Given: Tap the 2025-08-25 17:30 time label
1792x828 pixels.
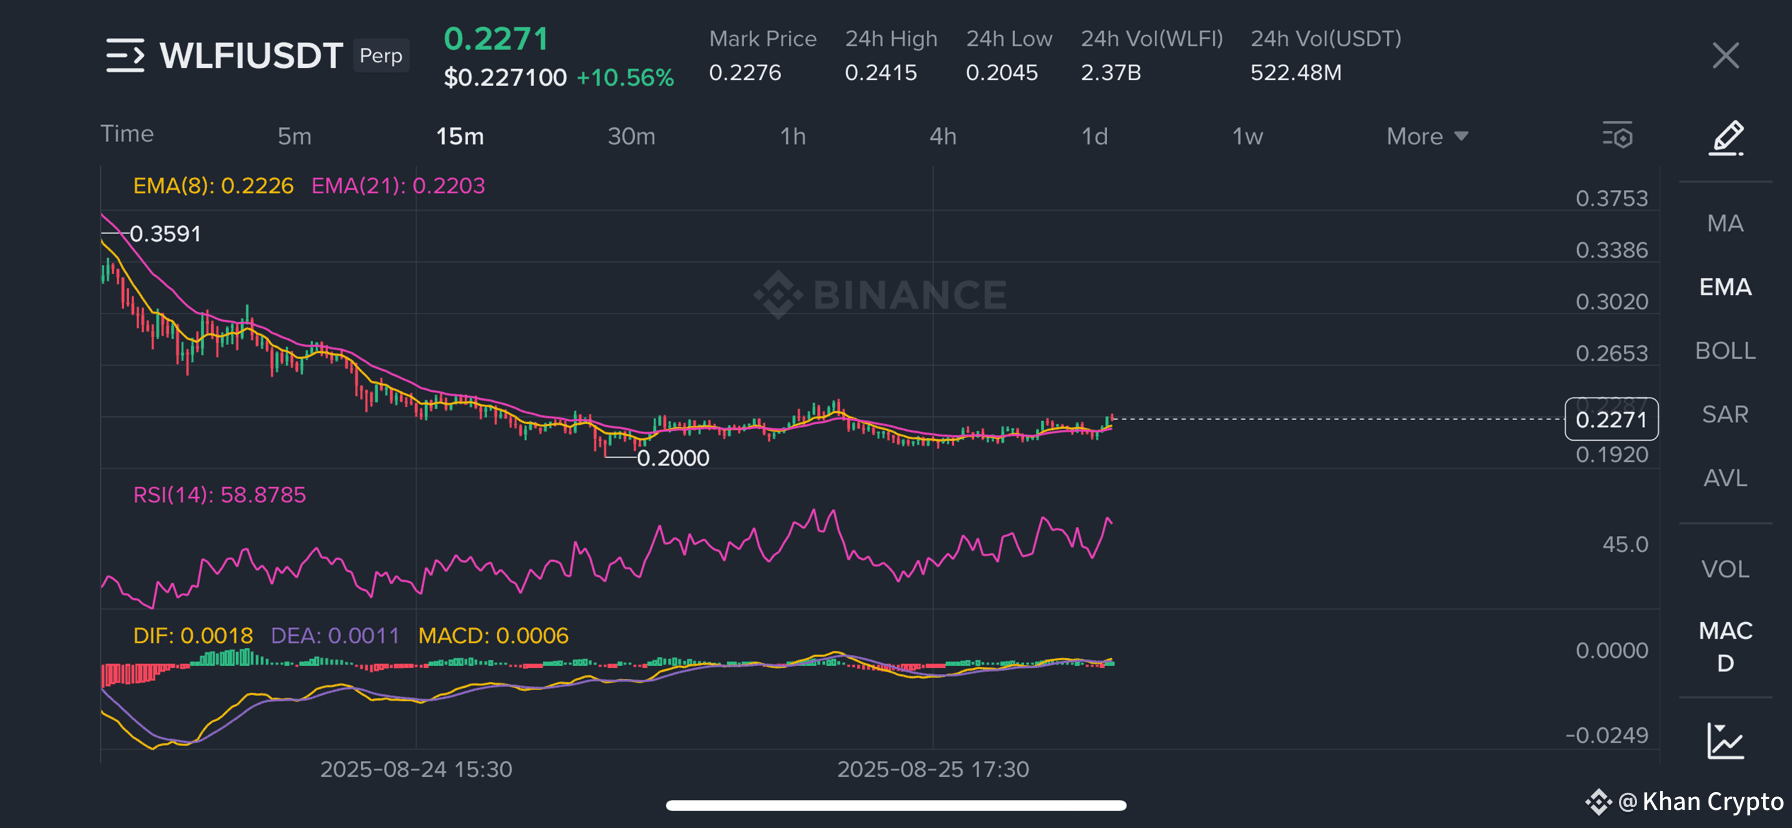Looking at the screenshot, I should tap(933, 769).
